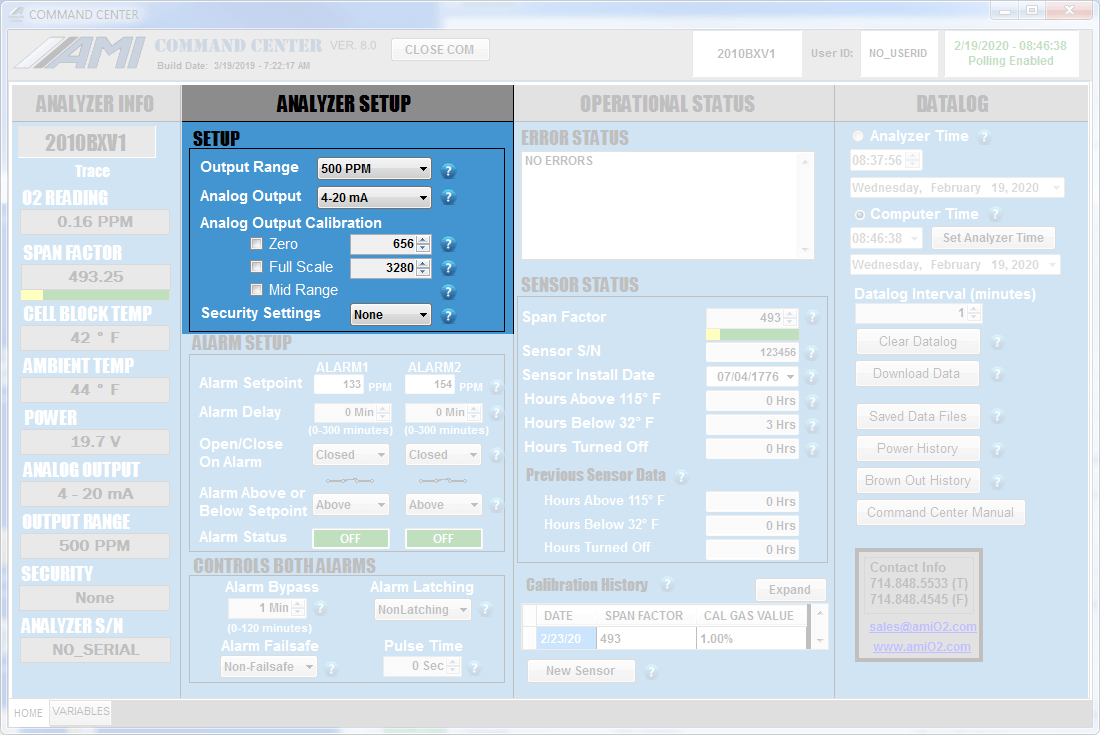The width and height of the screenshot is (1100, 735).
Task: Click the sensor Span Factor level bar
Action: point(752,335)
